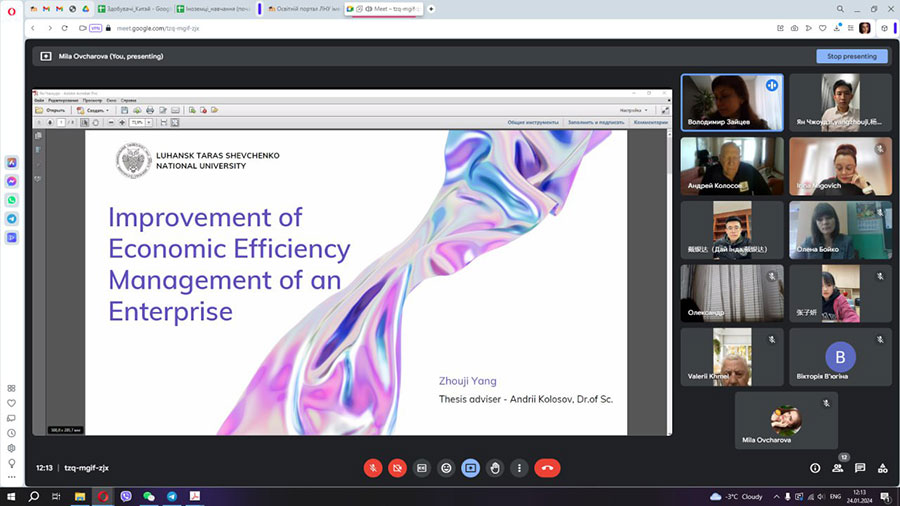The width and height of the screenshot is (900, 506).
Task: Switch to the Освітній портал ЛНУ tab
Action: (x=299, y=8)
